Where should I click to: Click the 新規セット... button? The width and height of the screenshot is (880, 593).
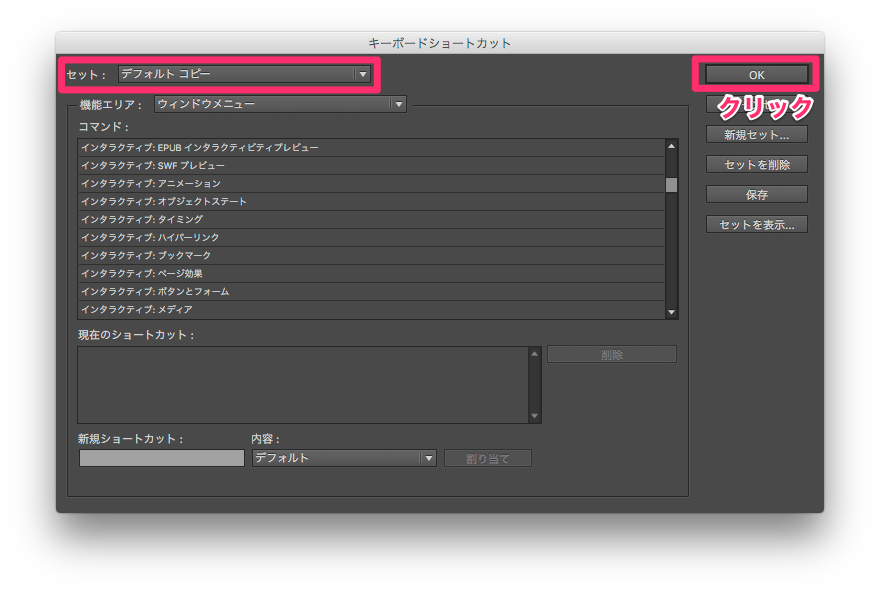[x=756, y=134]
